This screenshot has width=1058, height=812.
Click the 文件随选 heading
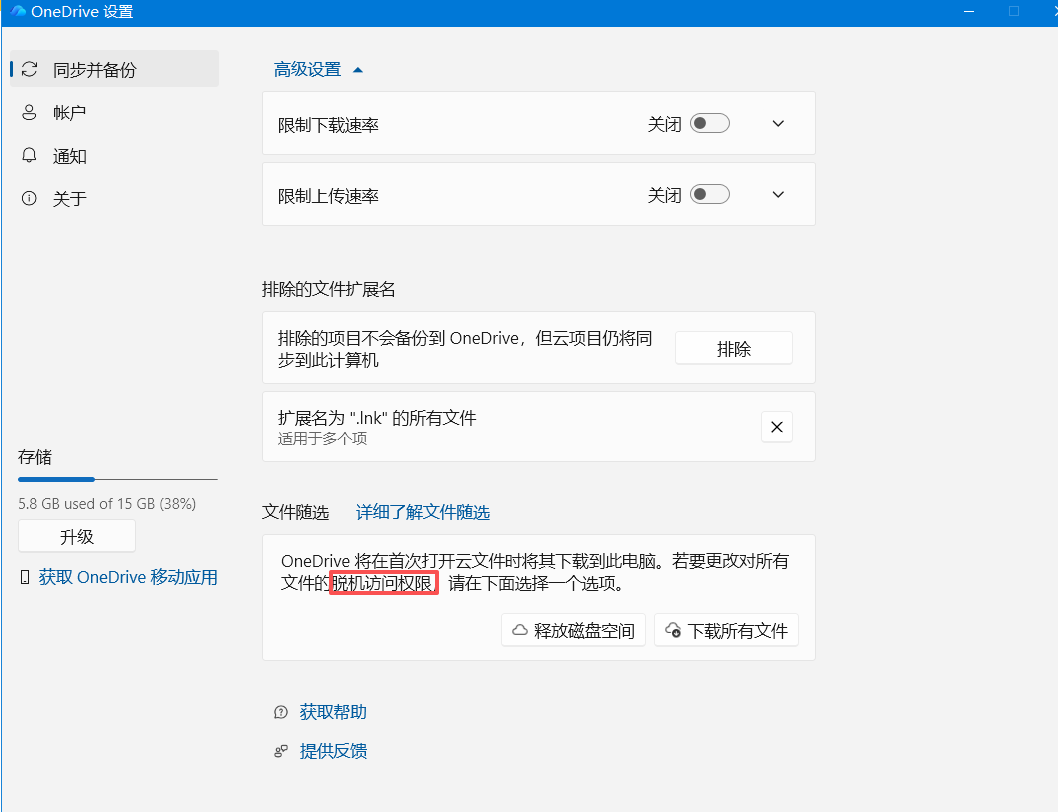tap(296, 512)
